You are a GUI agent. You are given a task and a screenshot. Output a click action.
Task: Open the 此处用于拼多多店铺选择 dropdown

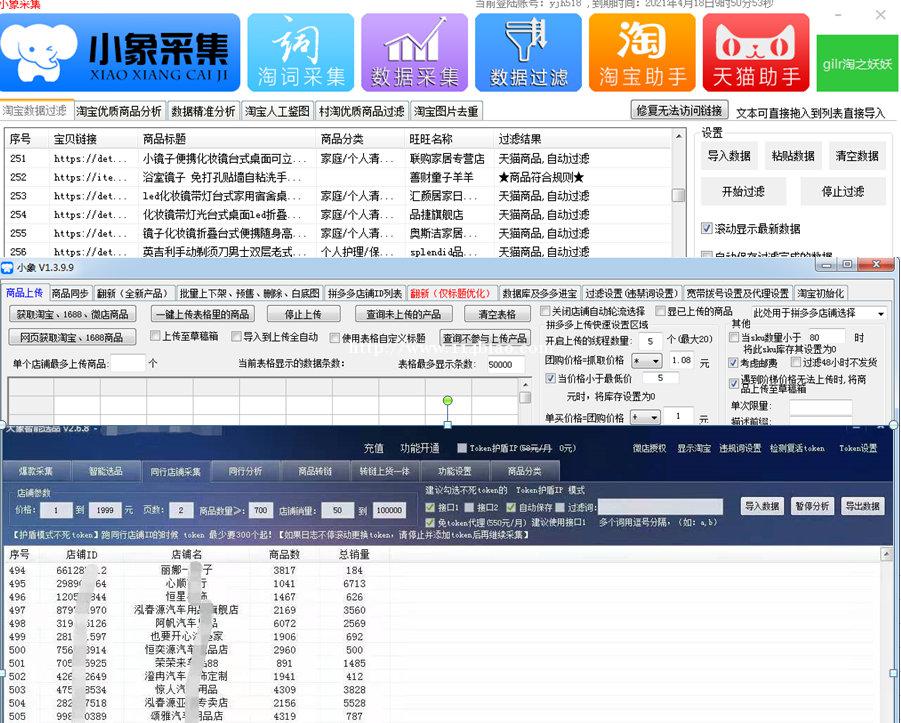coord(818,313)
